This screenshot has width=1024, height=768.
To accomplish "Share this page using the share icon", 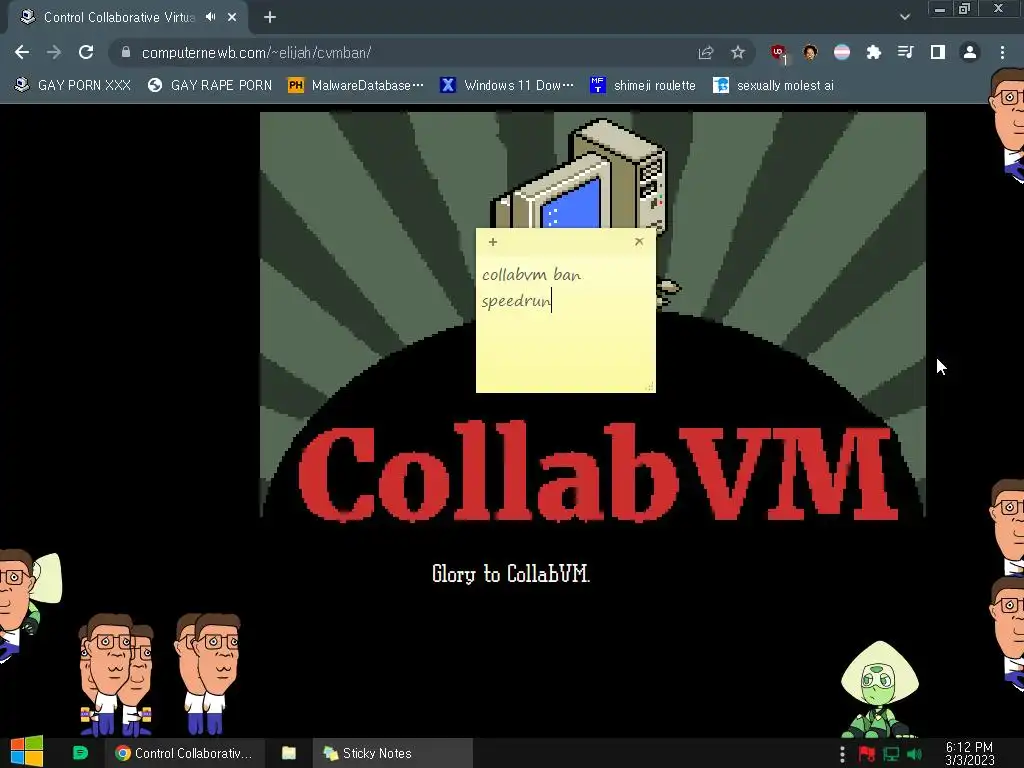I will 705,52.
